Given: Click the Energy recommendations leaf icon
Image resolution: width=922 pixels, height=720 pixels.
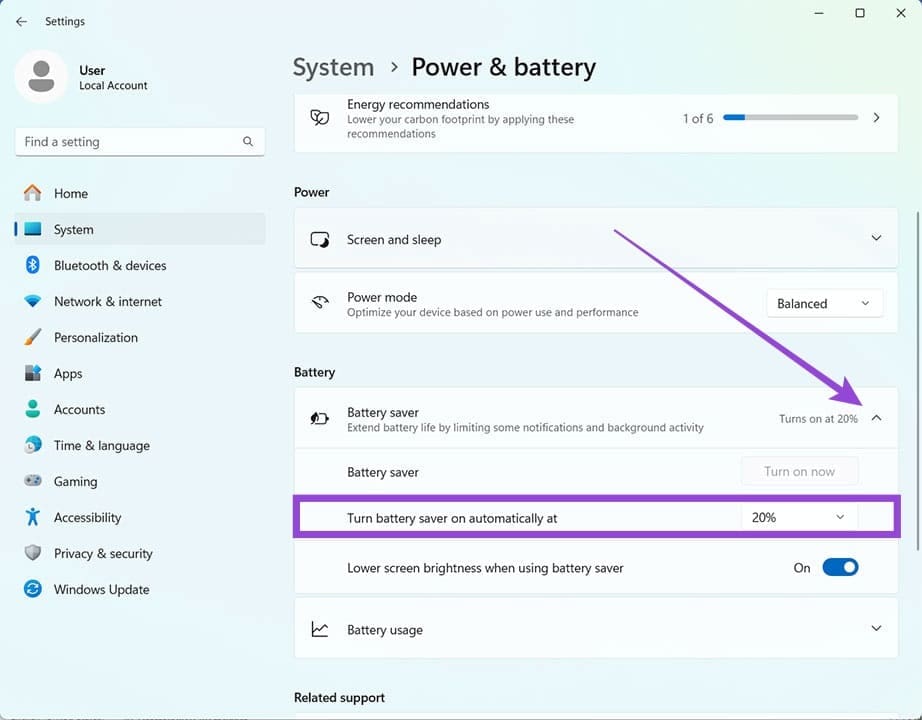Looking at the screenshot, I should [x=318, y=117].
